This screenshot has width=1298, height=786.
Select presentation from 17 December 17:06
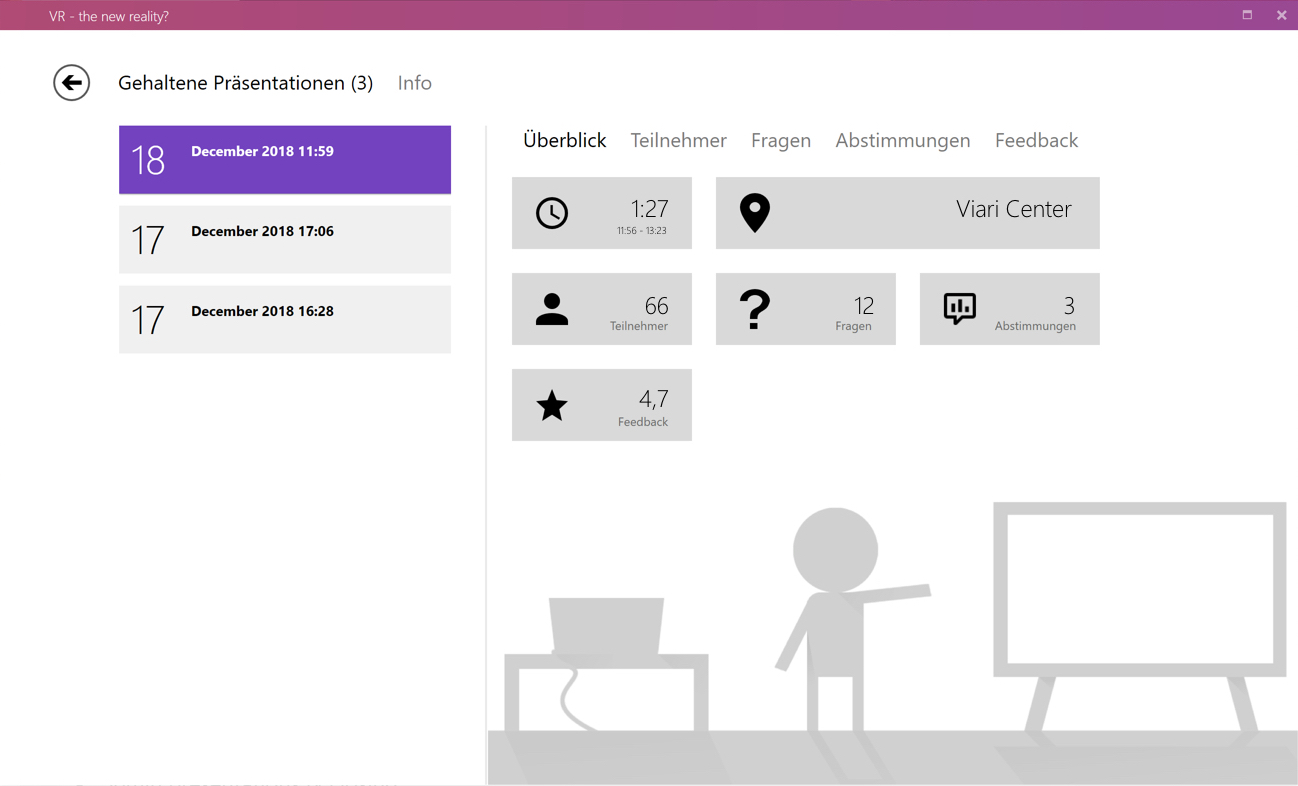pyautogui.click(x=284, y=240)
